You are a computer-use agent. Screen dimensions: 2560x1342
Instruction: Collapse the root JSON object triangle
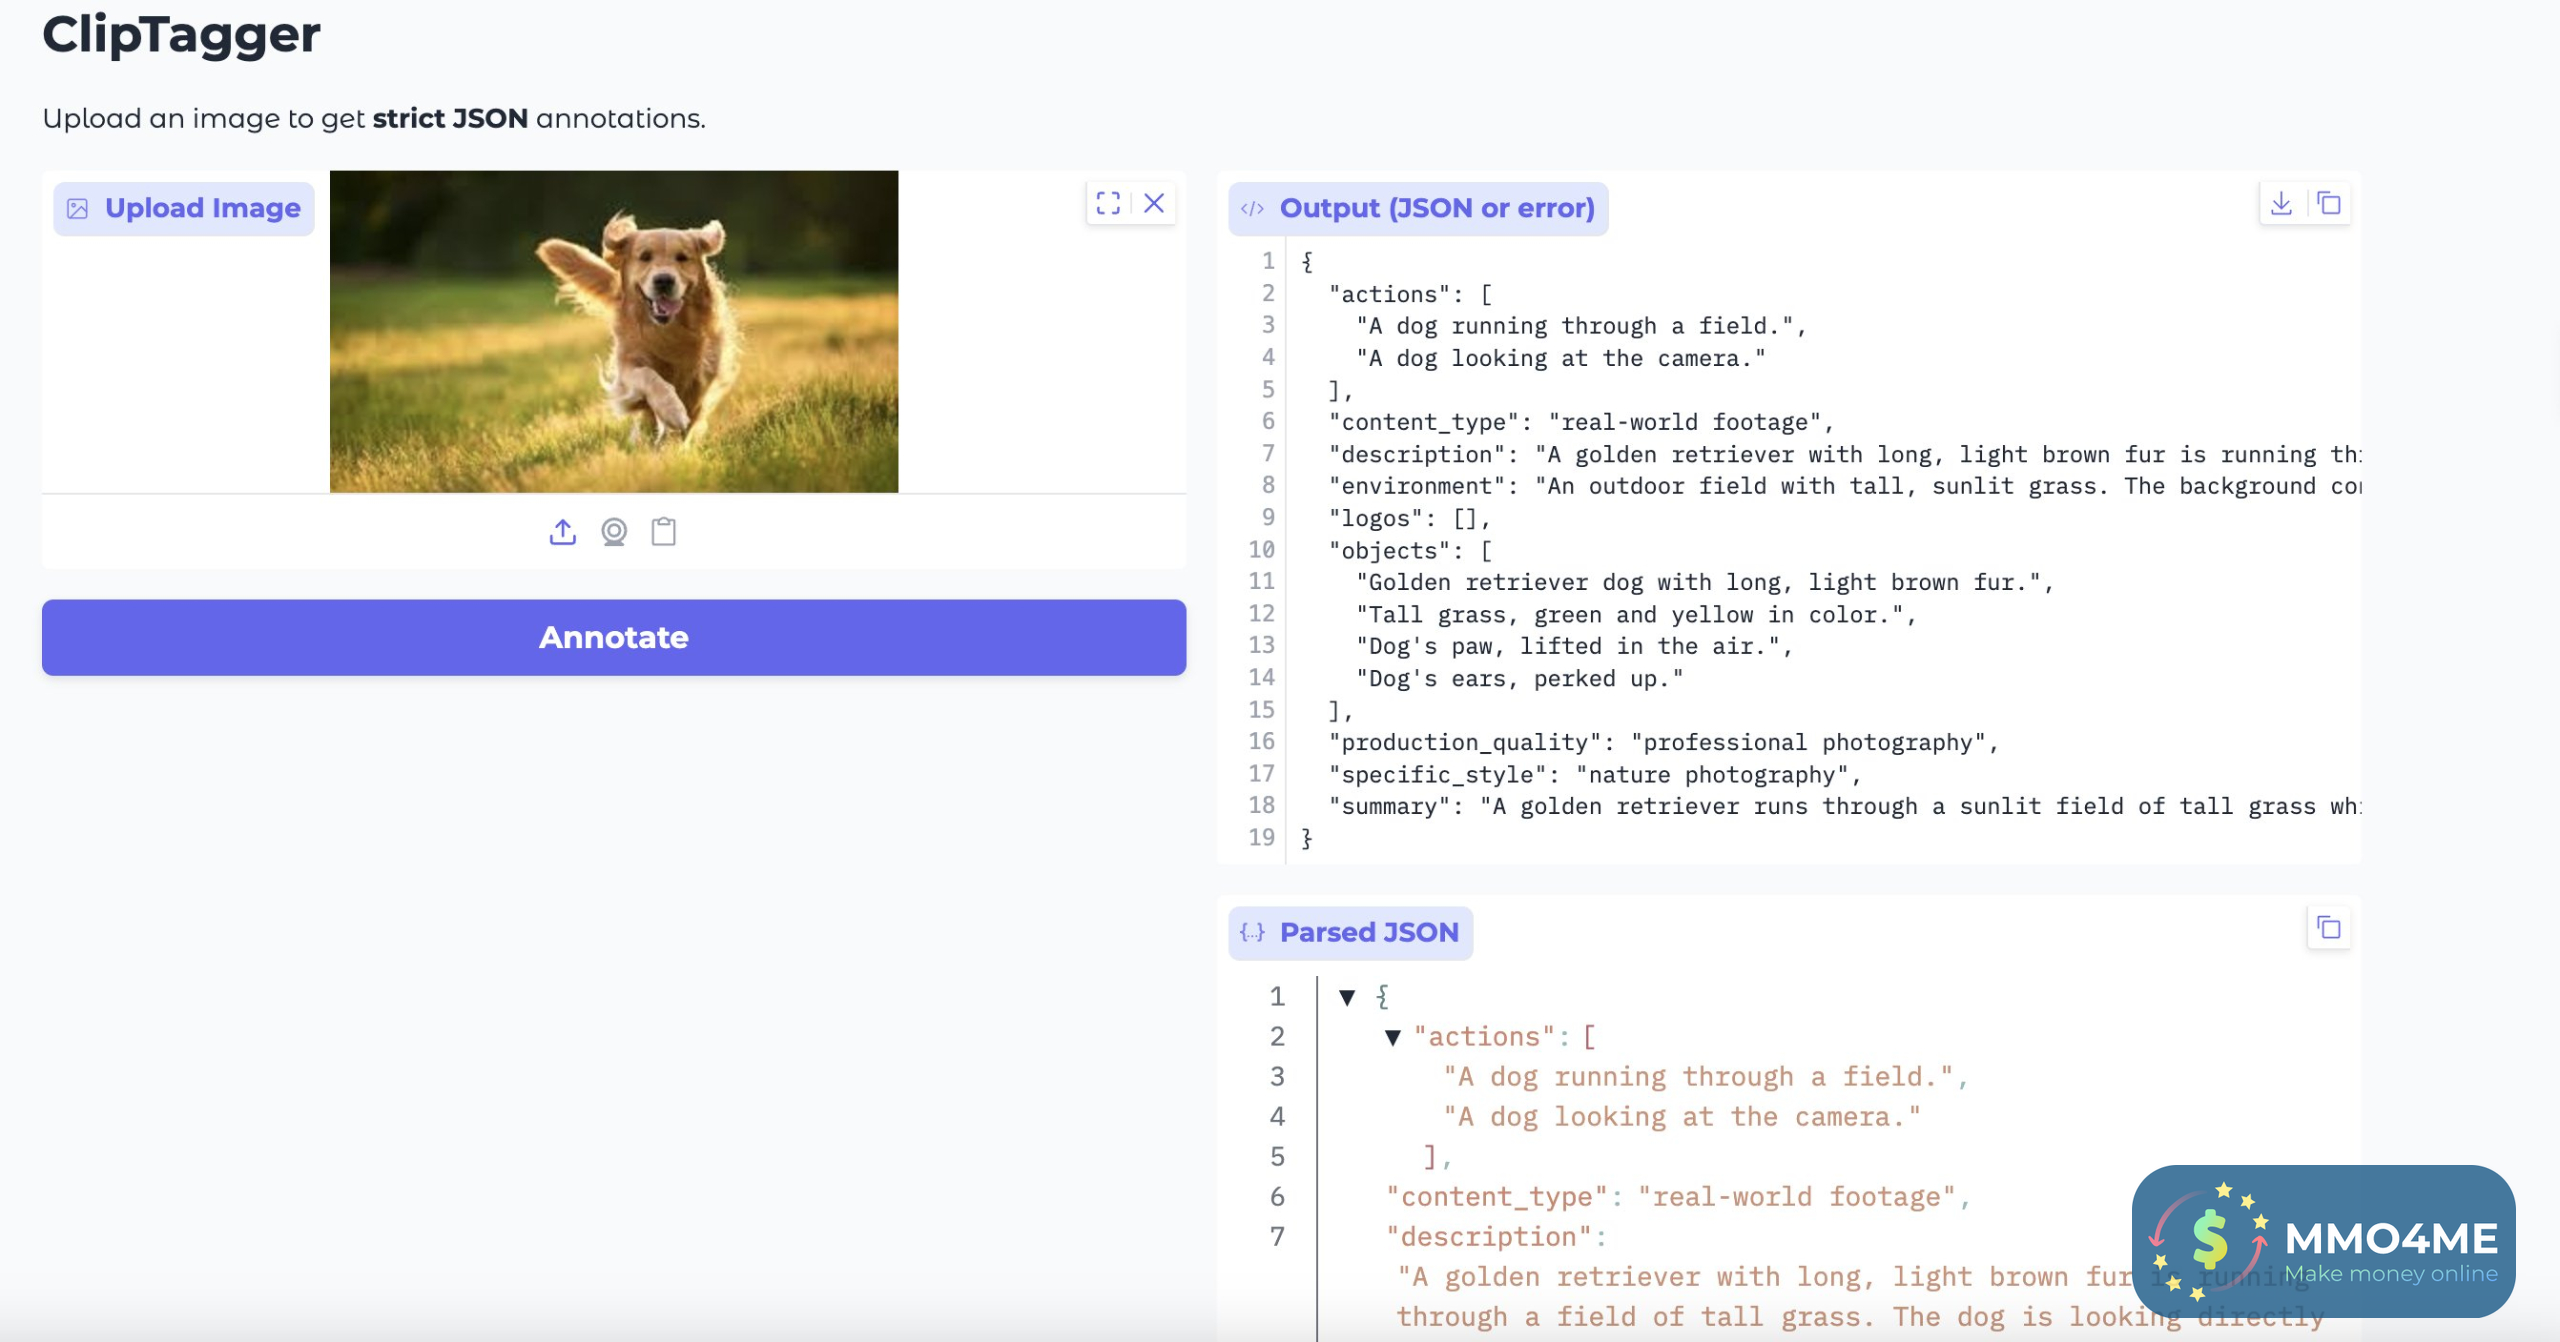pyautogui.click(x=1347, y=997)
